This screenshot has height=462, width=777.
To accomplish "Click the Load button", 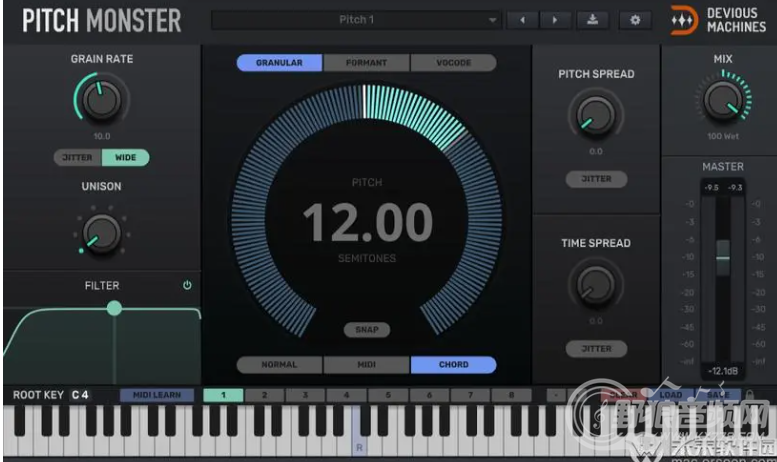I will [x=670, y=395].
